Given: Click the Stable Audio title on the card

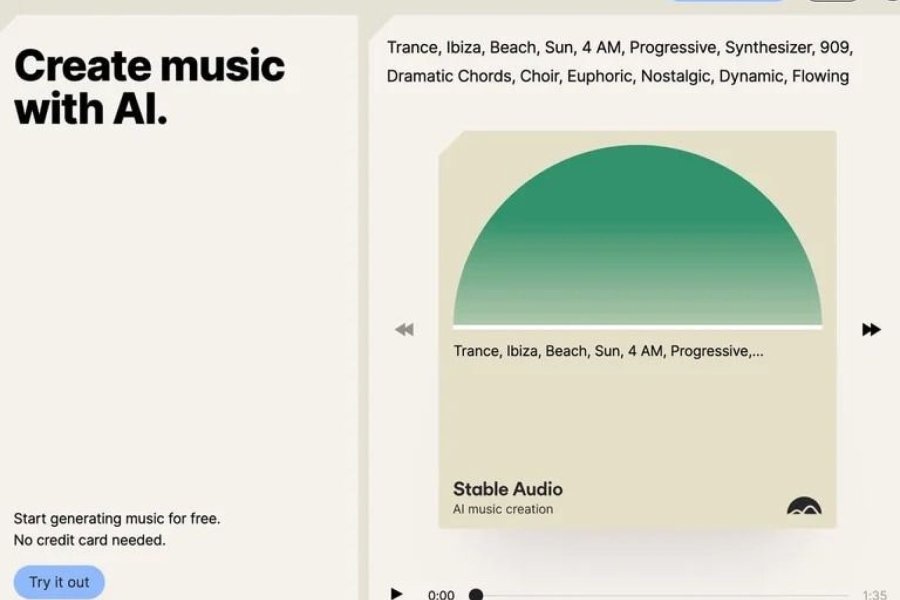Looking at the screenshot, I should click(508, 489).
